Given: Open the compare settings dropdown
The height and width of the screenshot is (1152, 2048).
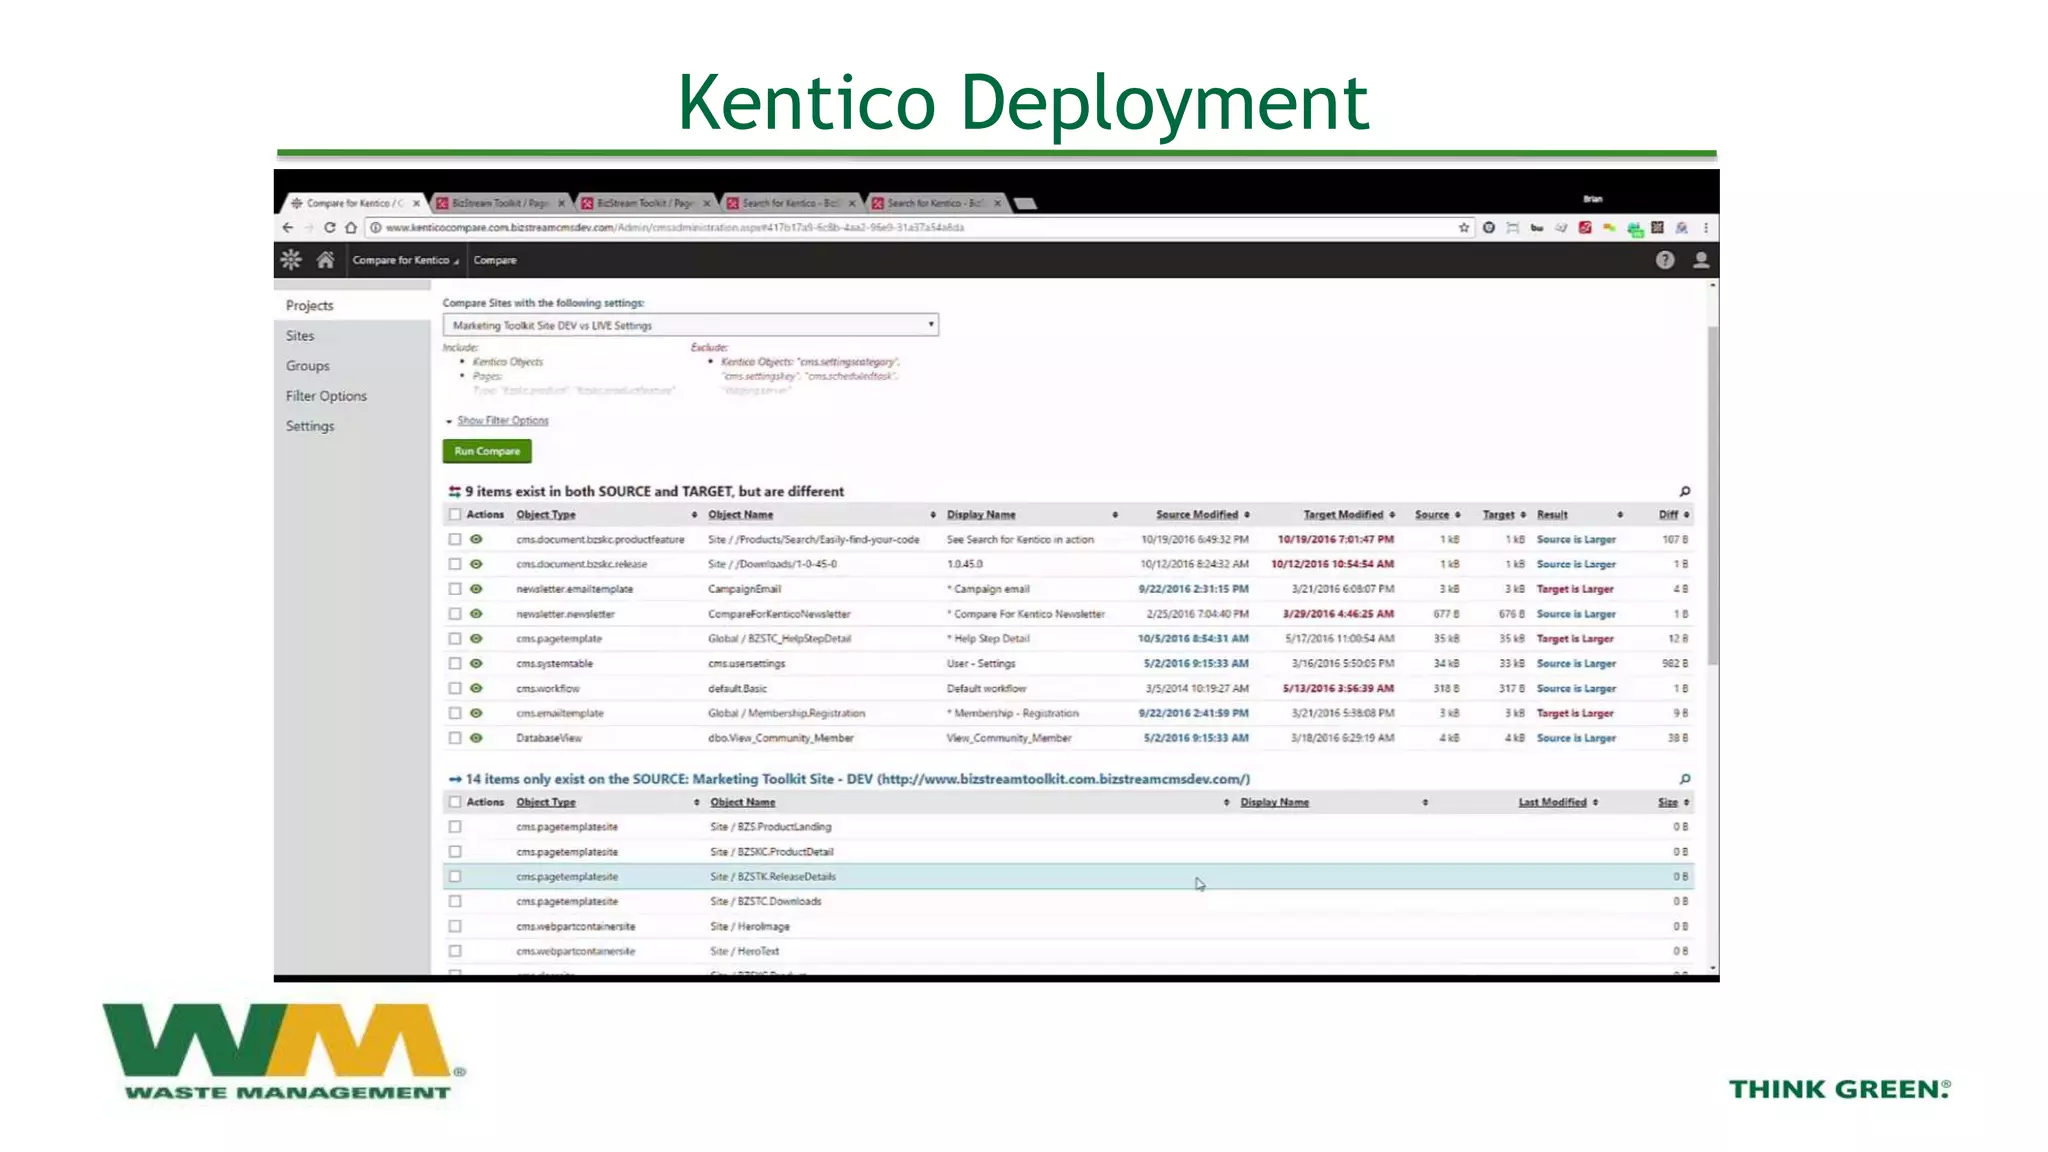Looking at the screenshot, I should point(691,325).
